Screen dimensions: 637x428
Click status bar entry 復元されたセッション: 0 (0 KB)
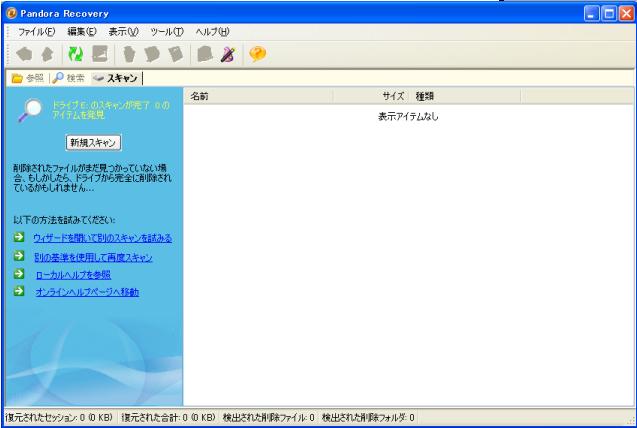[59, 417]
